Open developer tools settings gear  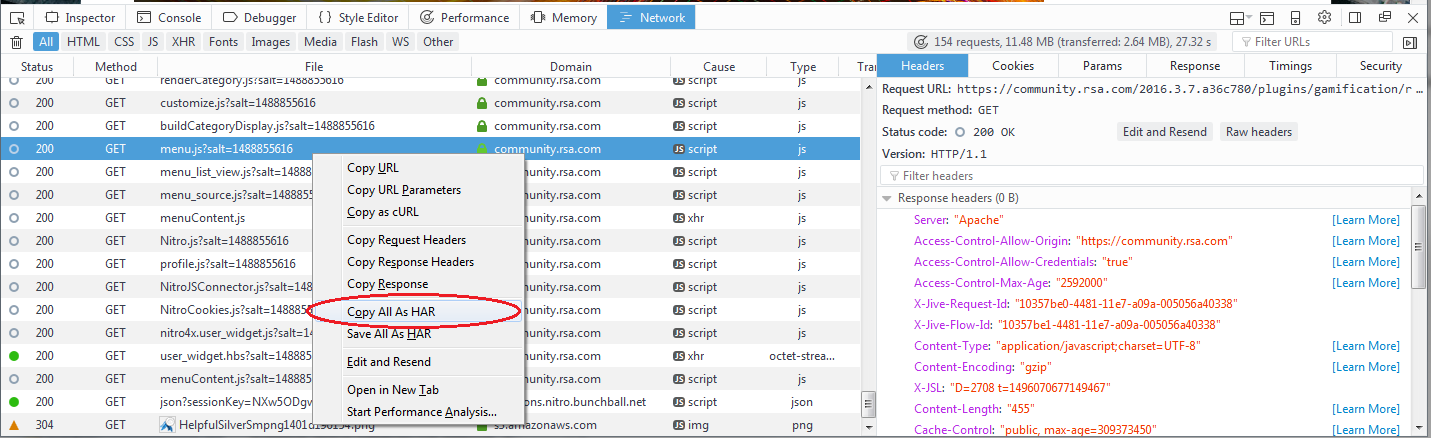pyautogui.click(x=1324, y=18)
